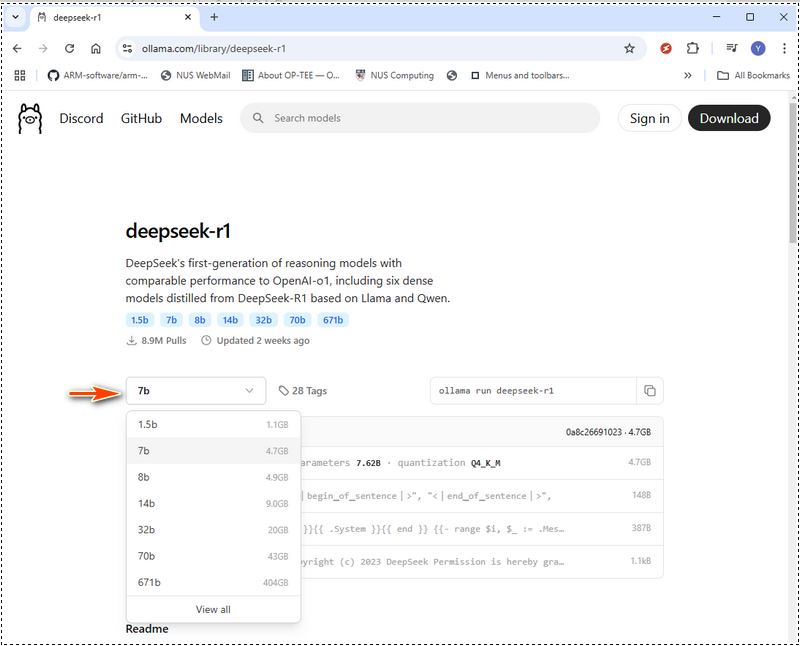Pick the 32b option in dropdown
The width and height of the screenshot is (800, 646).
pos(213,530)
